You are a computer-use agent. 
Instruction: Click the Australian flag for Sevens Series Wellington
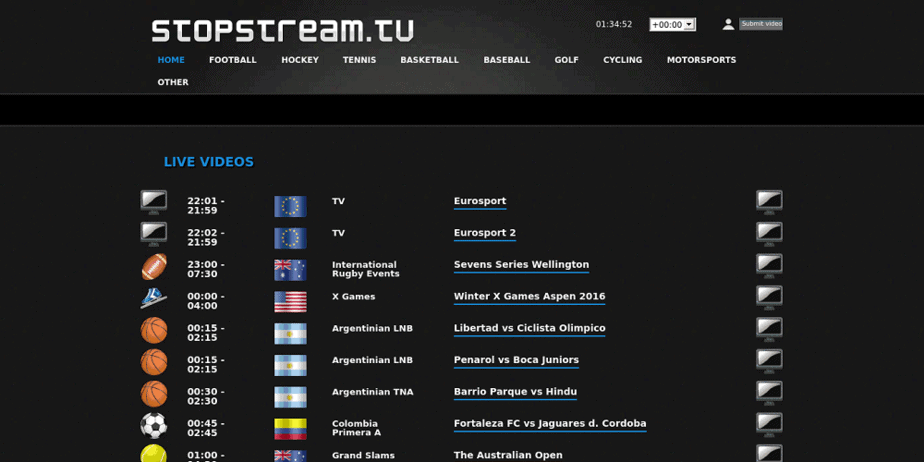point(291,270)
